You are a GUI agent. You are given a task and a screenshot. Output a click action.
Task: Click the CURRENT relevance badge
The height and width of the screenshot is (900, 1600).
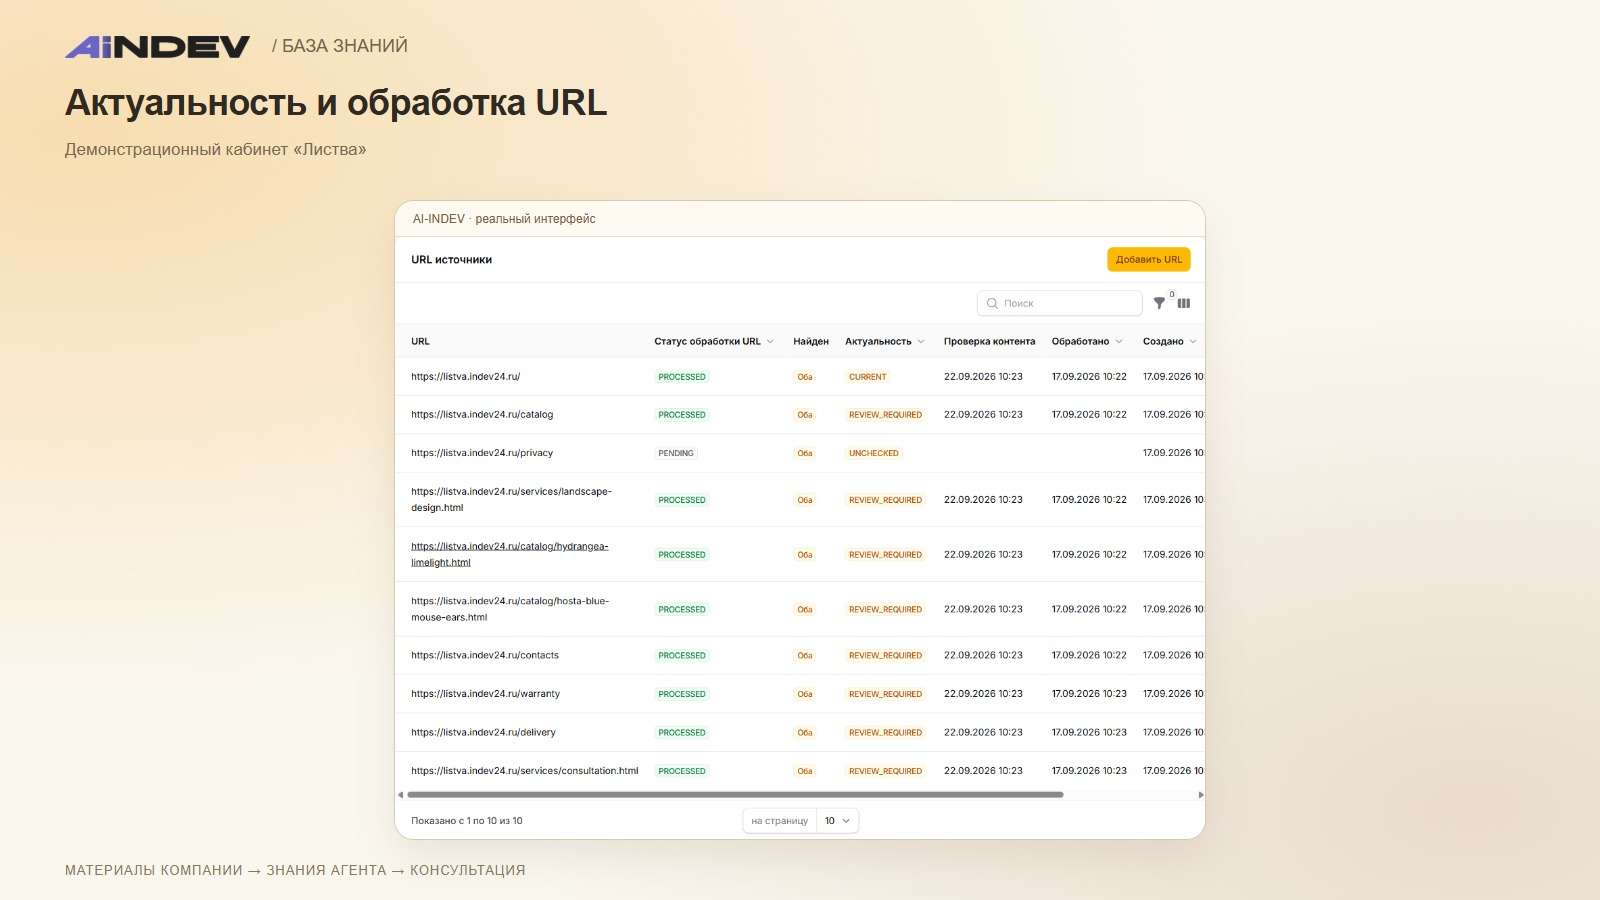[x=867, y=377]
